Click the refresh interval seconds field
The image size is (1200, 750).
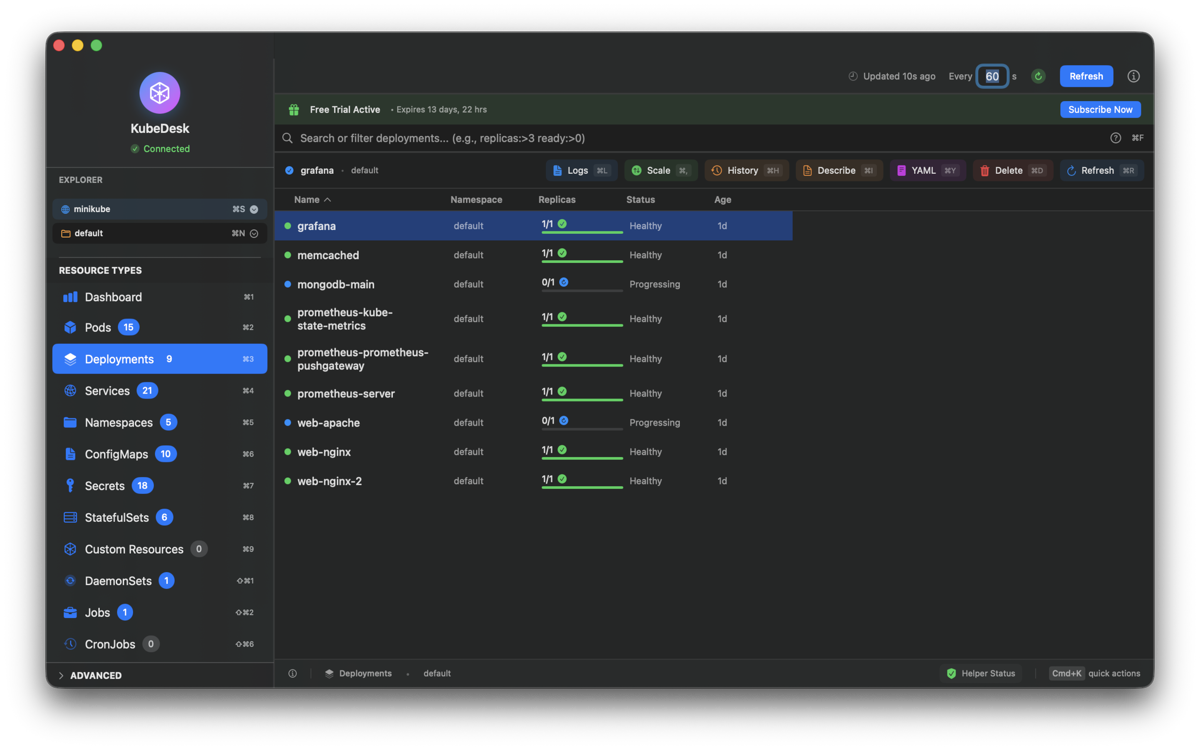992,76
